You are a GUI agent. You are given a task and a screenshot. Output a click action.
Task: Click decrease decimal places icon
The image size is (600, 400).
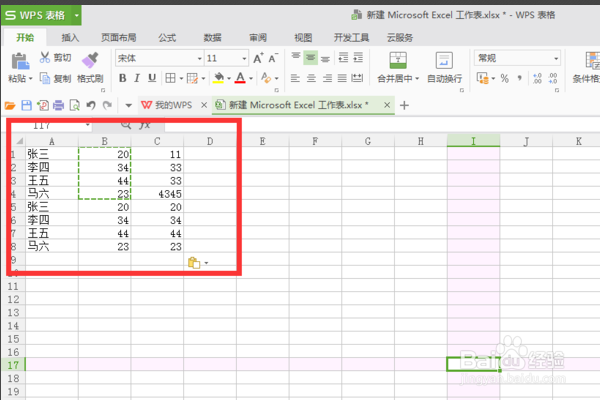(553, 78)
